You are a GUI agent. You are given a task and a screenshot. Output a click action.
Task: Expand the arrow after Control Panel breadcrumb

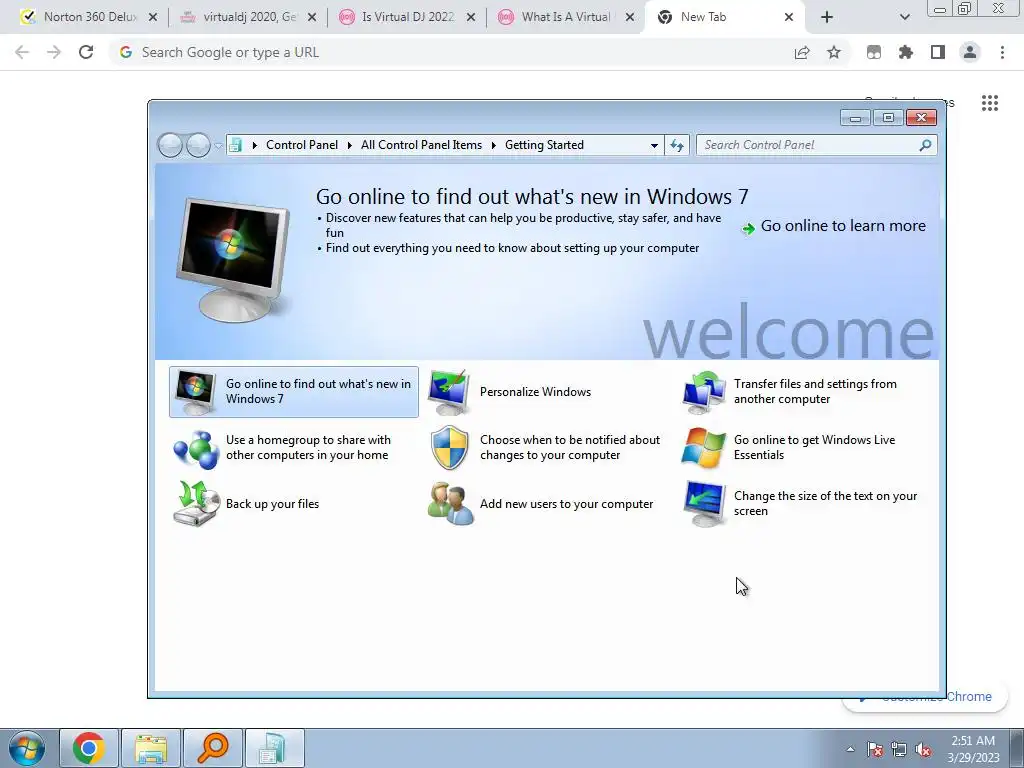click(350, 145)
